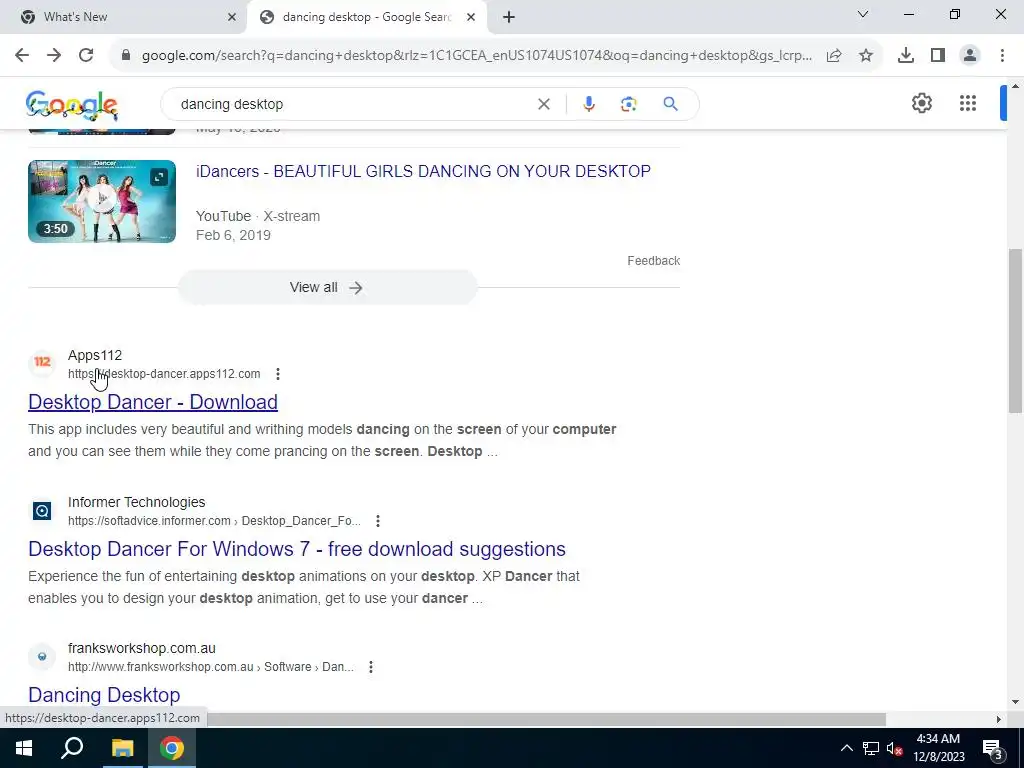View site information lock icon

pyautogui.click(x=126, y=56)
